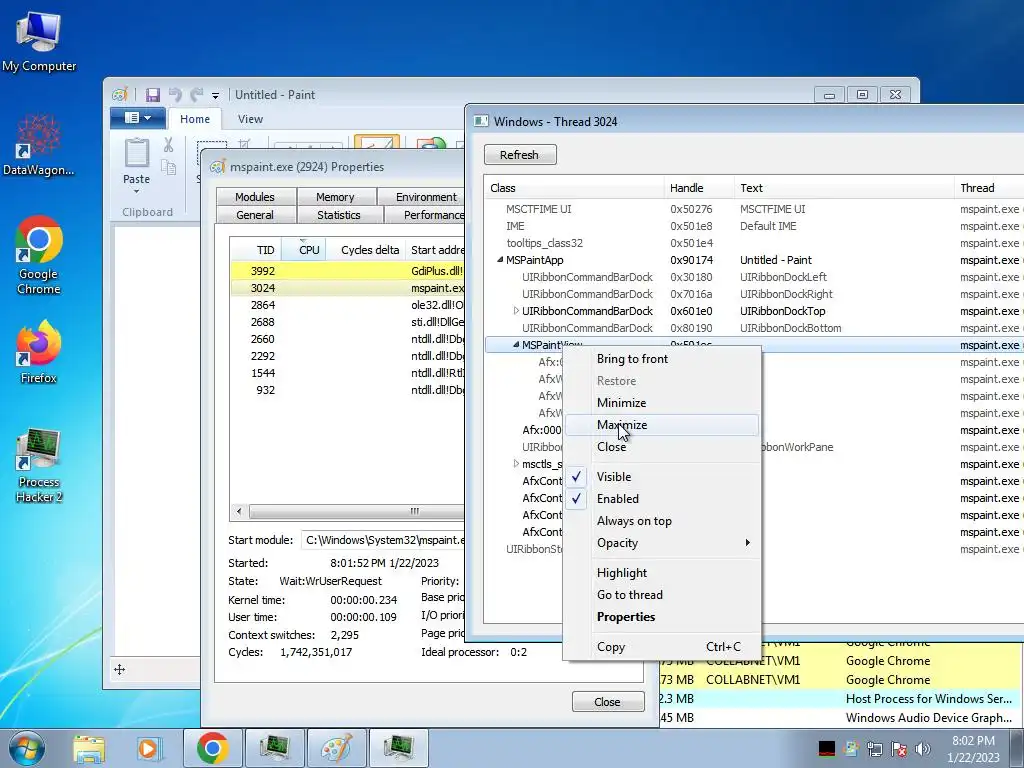1024x768 pixels.
Task: Choose Highlight from the context menu
Action: coord(662,573)
